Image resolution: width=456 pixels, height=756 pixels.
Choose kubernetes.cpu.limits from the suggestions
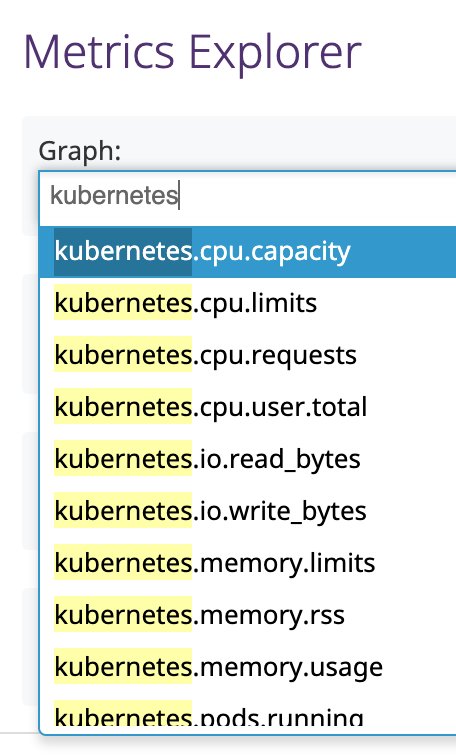[x=248, y=303]
